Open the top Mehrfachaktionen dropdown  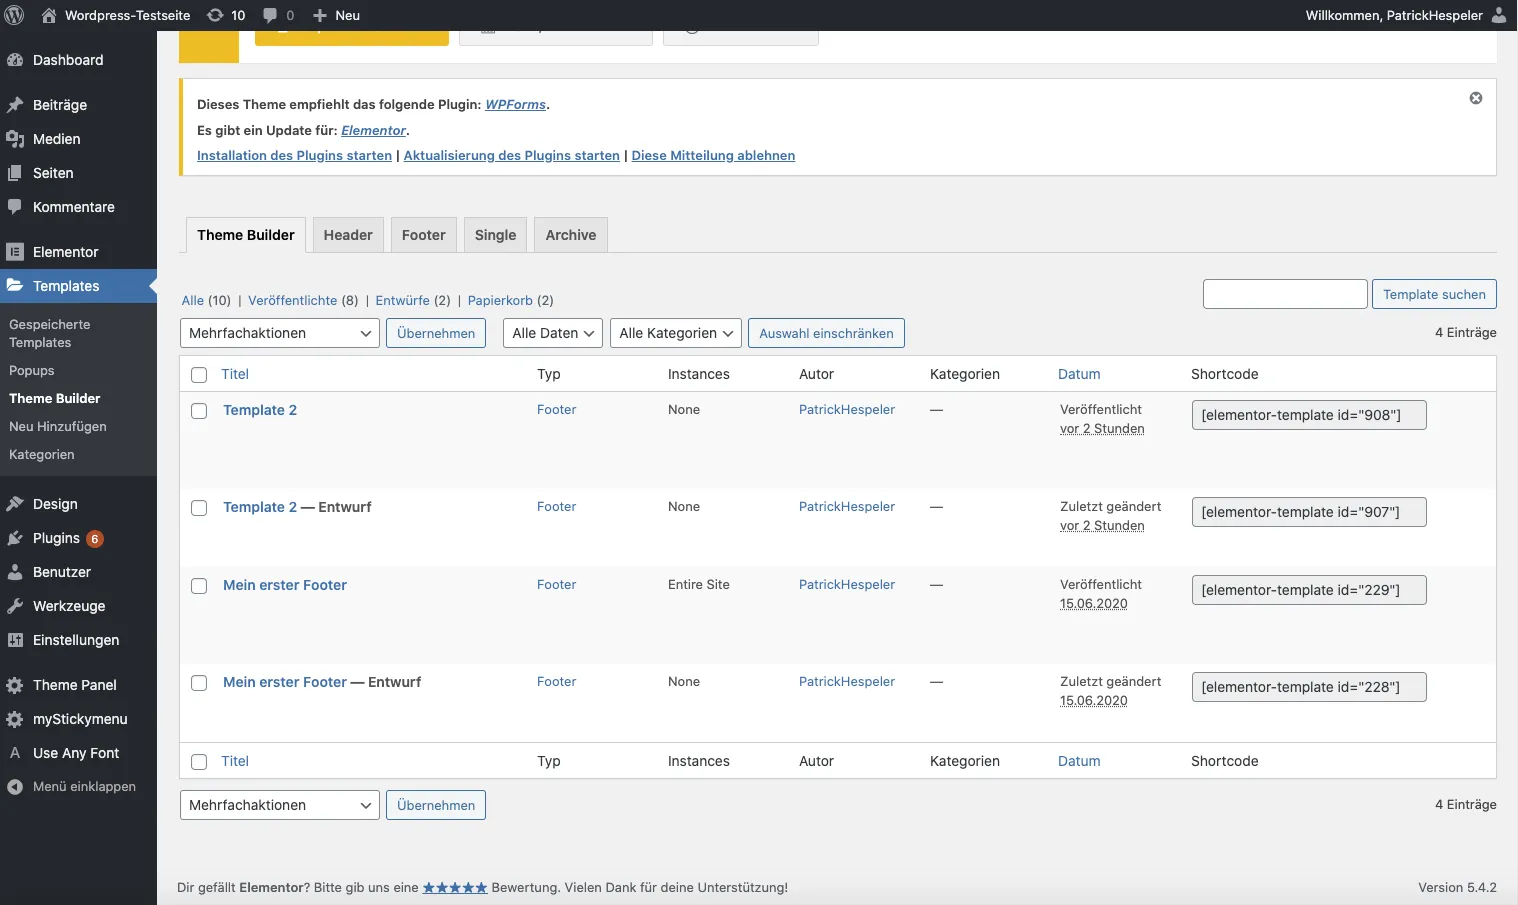point(280,333)
